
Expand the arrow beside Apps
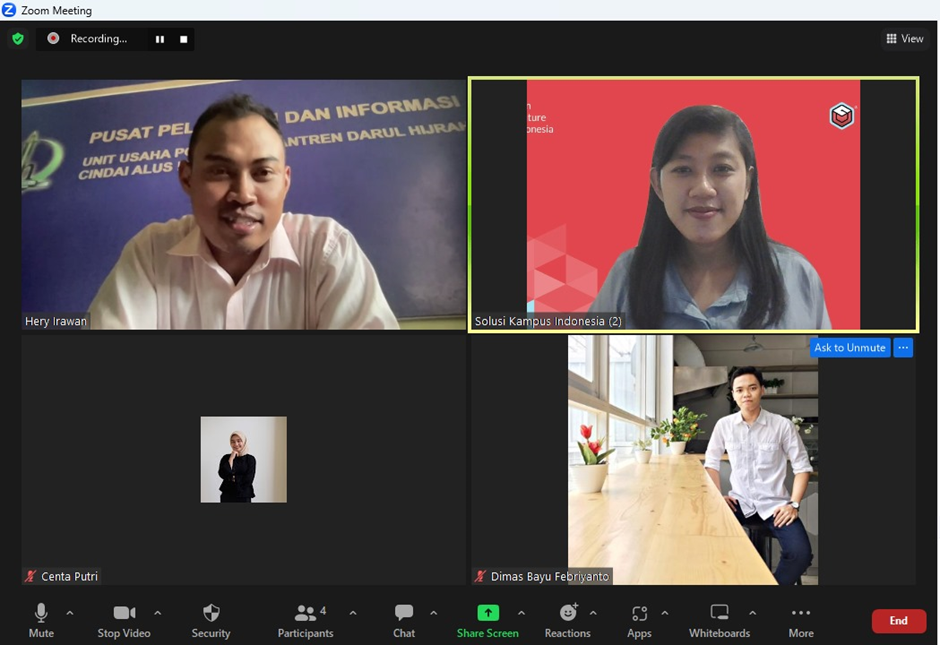pyautogui.click(x=665, y=613)
